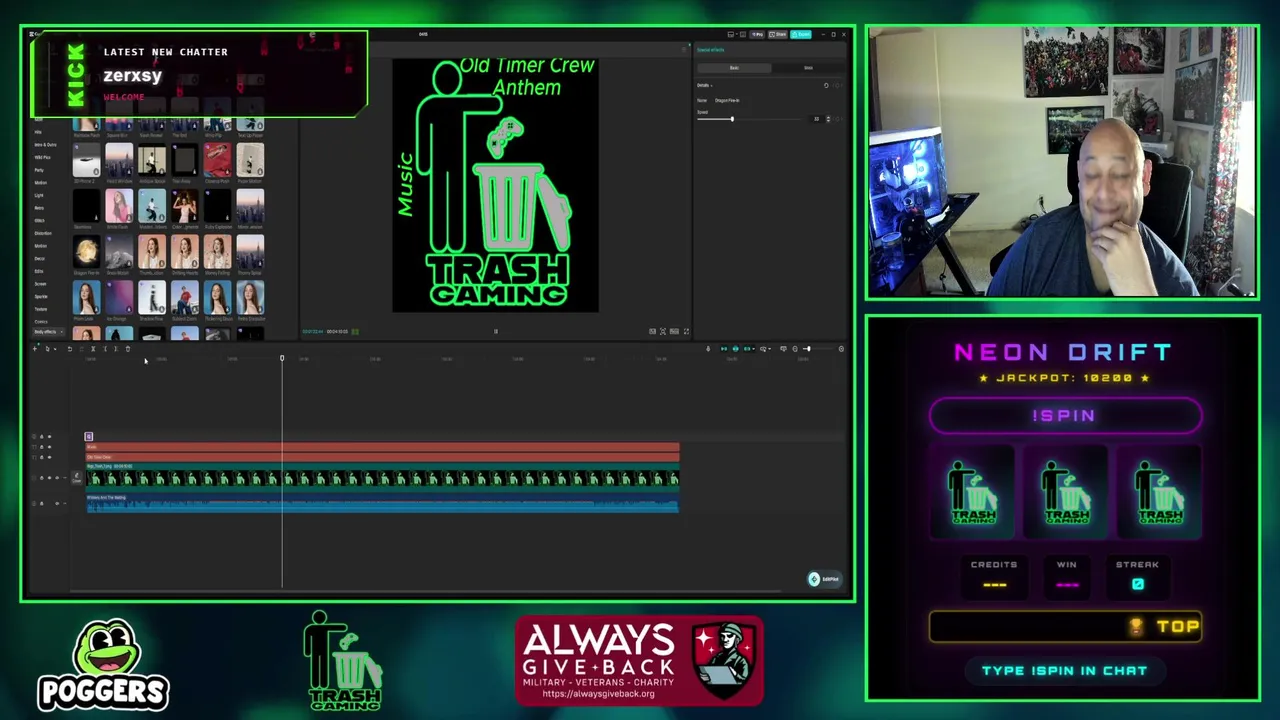The height and width of the screenshot is (720, 1280).
Task: Select the Heart Window effect thumbnail
Action: click(119, 160)
